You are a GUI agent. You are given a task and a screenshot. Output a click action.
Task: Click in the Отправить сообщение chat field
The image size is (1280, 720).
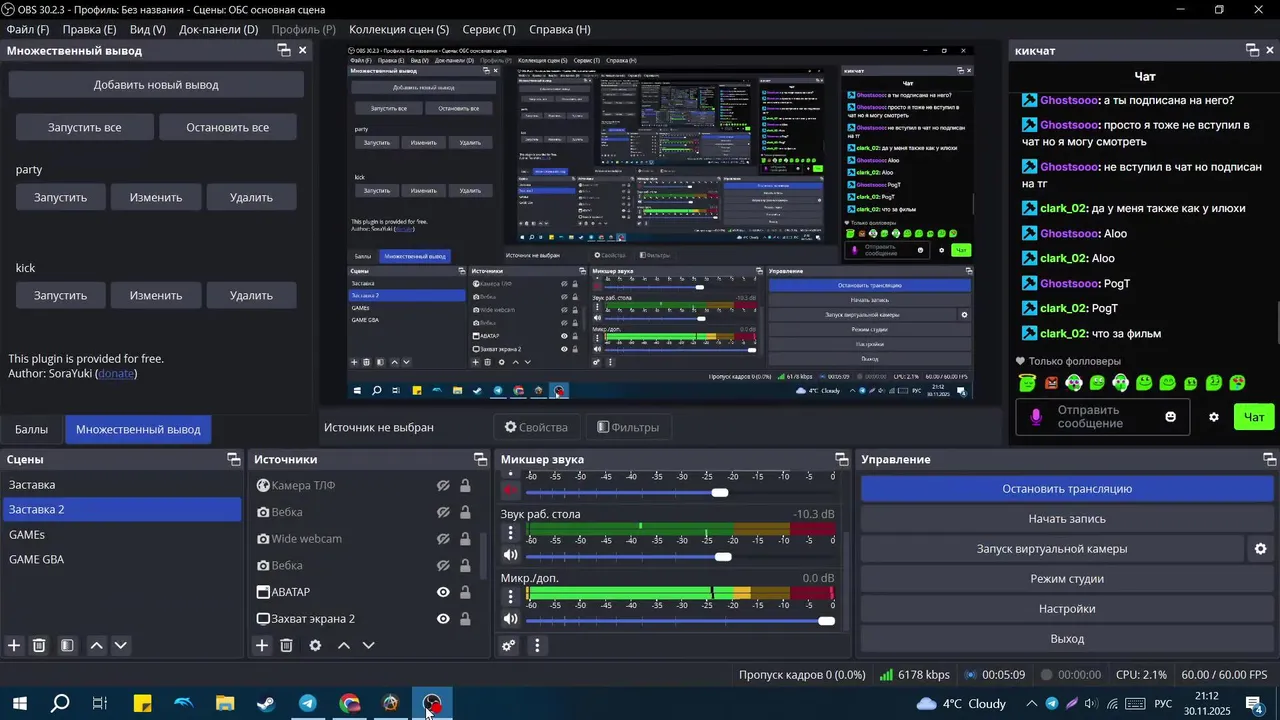(x=1104, y=417)
